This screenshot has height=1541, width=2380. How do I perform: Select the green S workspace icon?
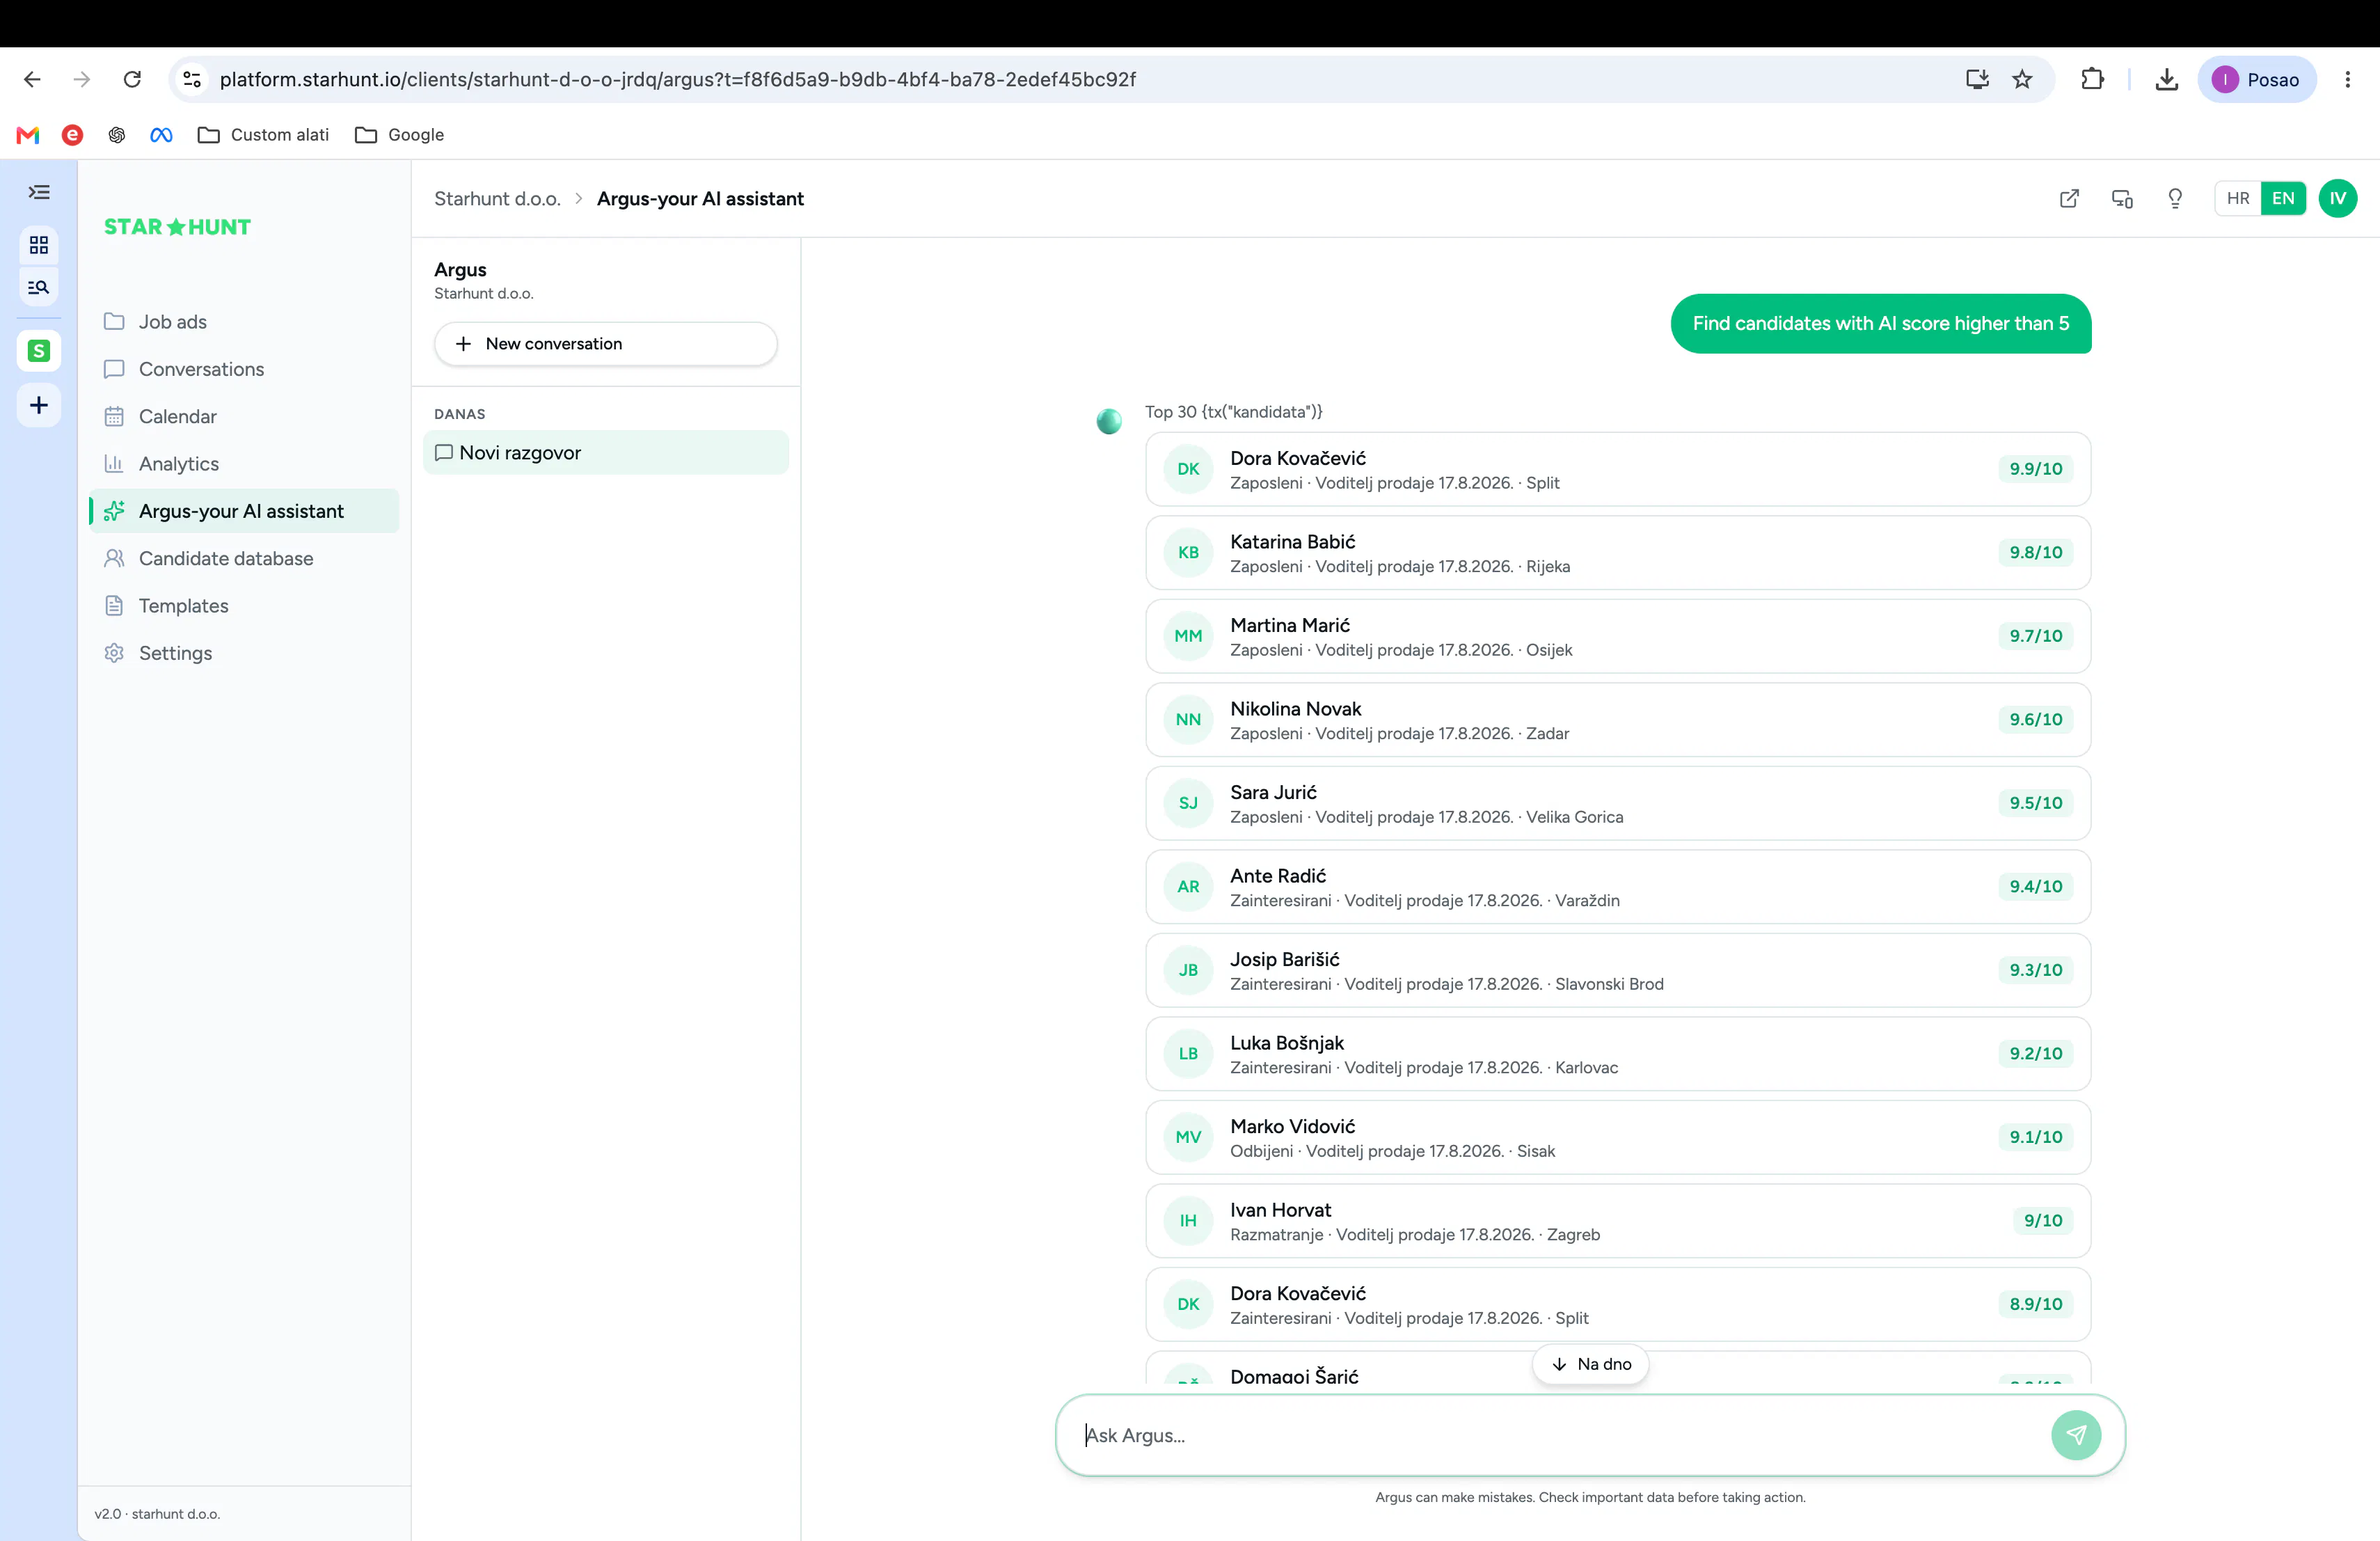[x=39, y=351]
